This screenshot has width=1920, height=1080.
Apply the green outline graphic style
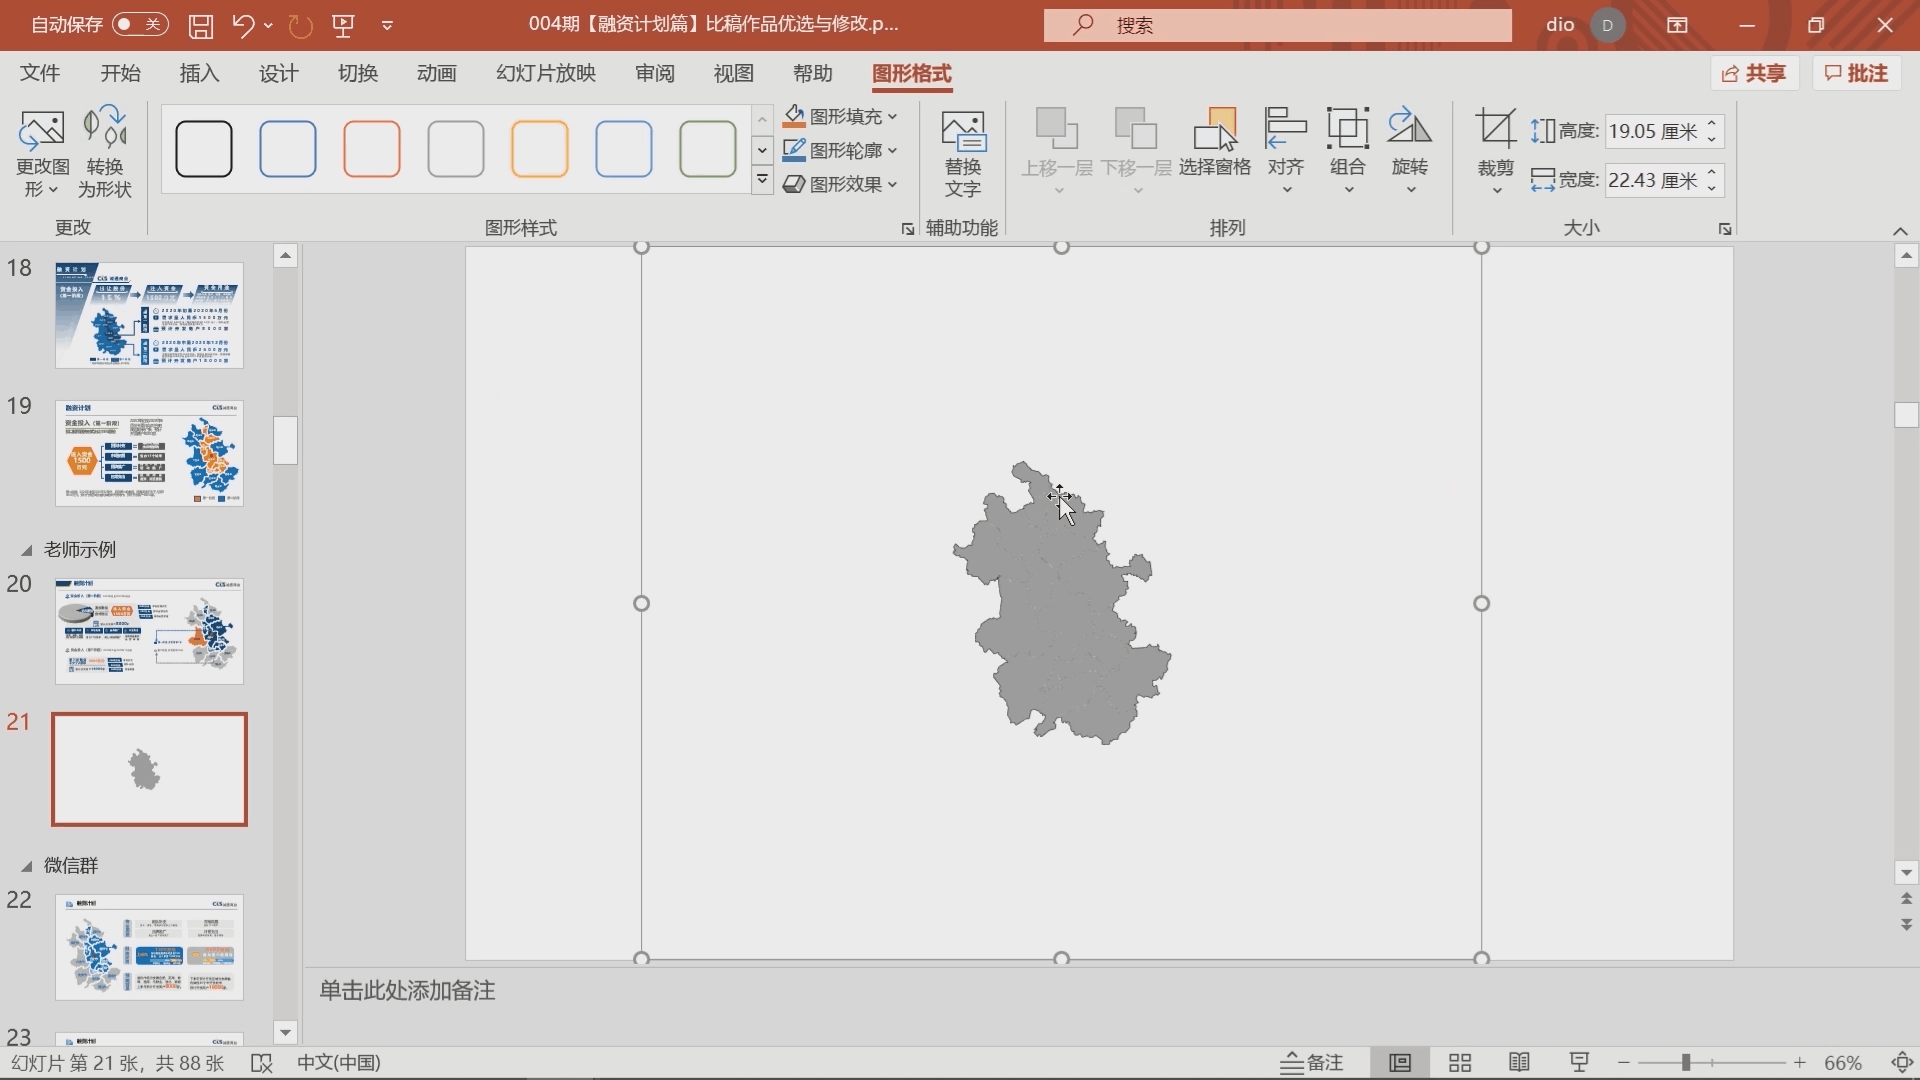tap(708, 149)
